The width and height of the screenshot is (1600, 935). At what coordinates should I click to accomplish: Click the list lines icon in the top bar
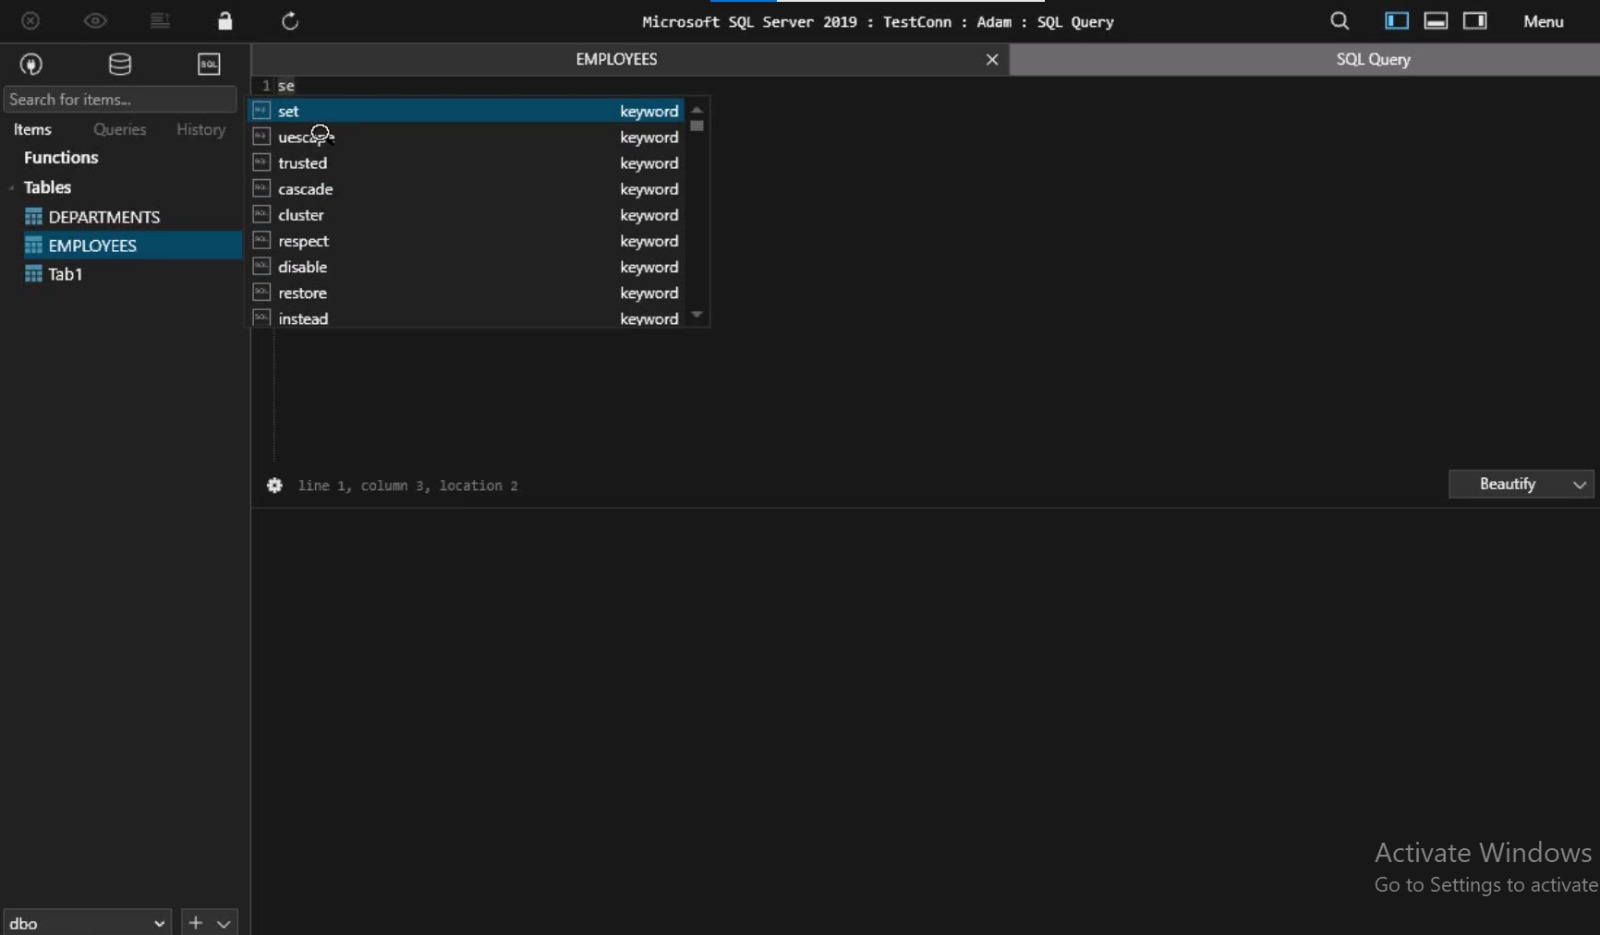[x=160, y=21]
